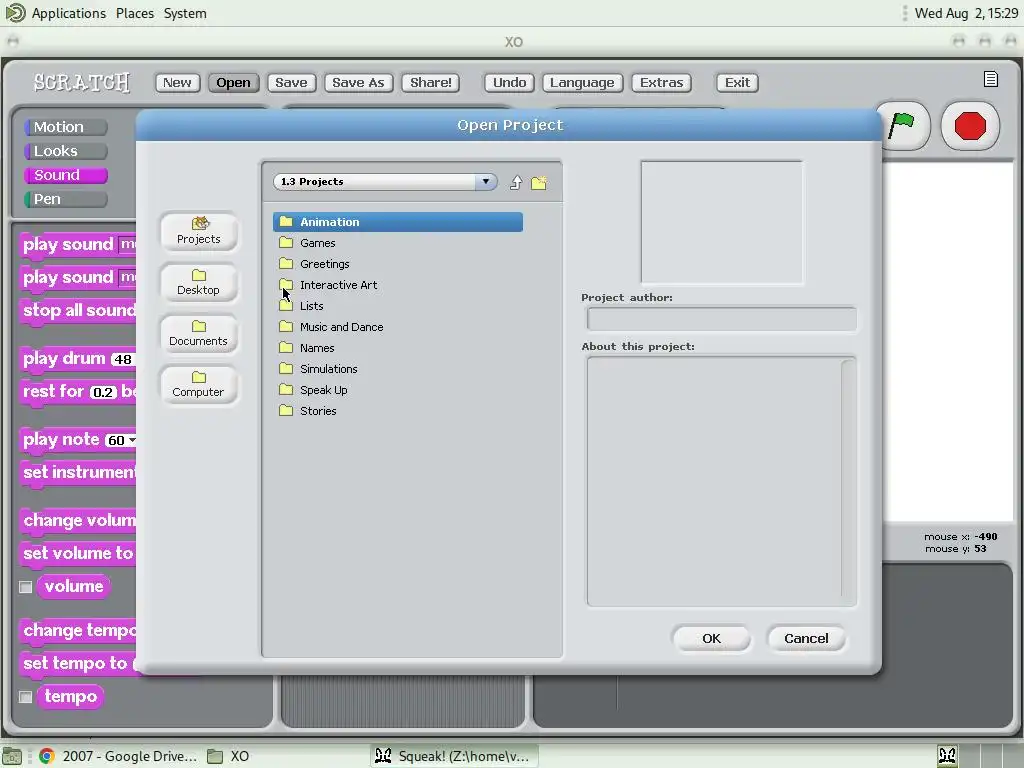Switch to the Sound block category
Screen dimensions: 1024x768
(65, 175)
